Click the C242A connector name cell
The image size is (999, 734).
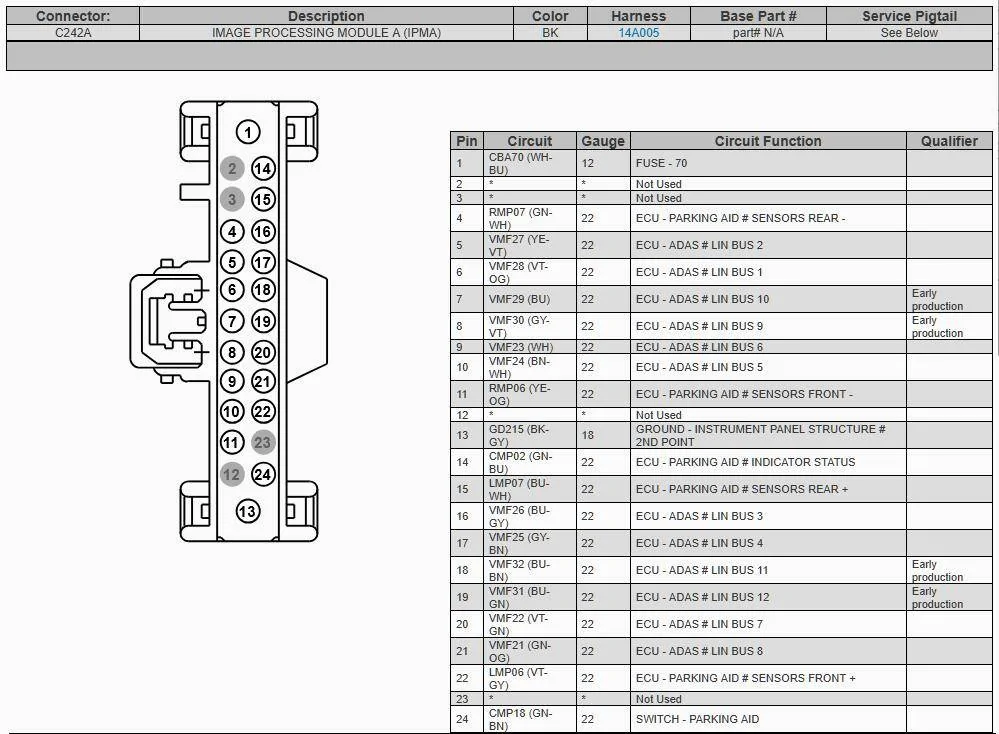pyautogui.click(x=73, y=33)
